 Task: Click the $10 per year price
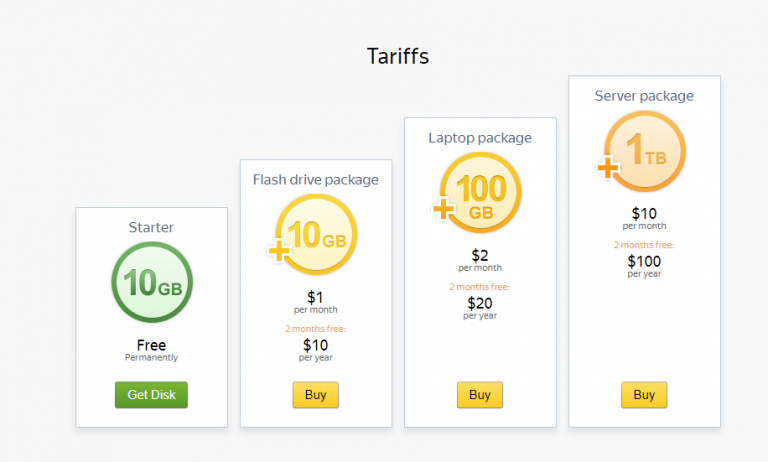(315, 348)
